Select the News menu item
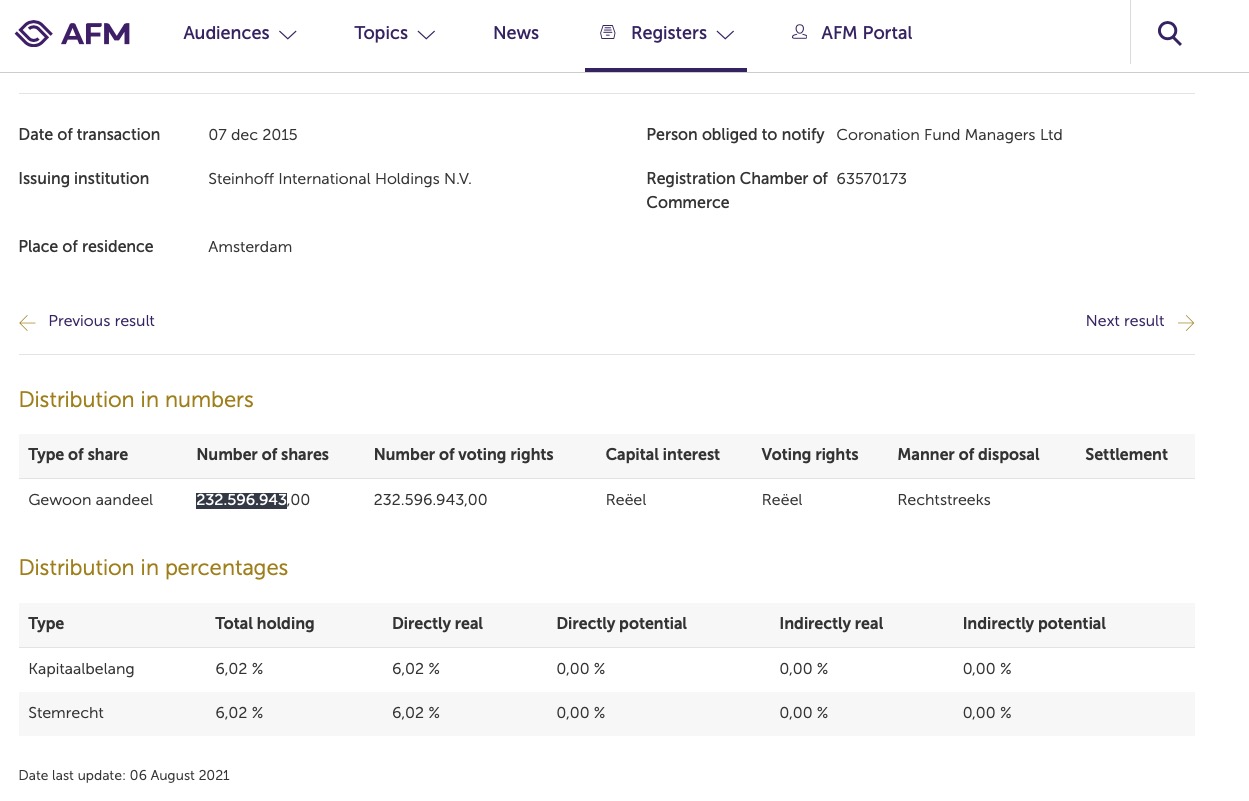Screen dimensions: 1249x801 tap(516, 32)
